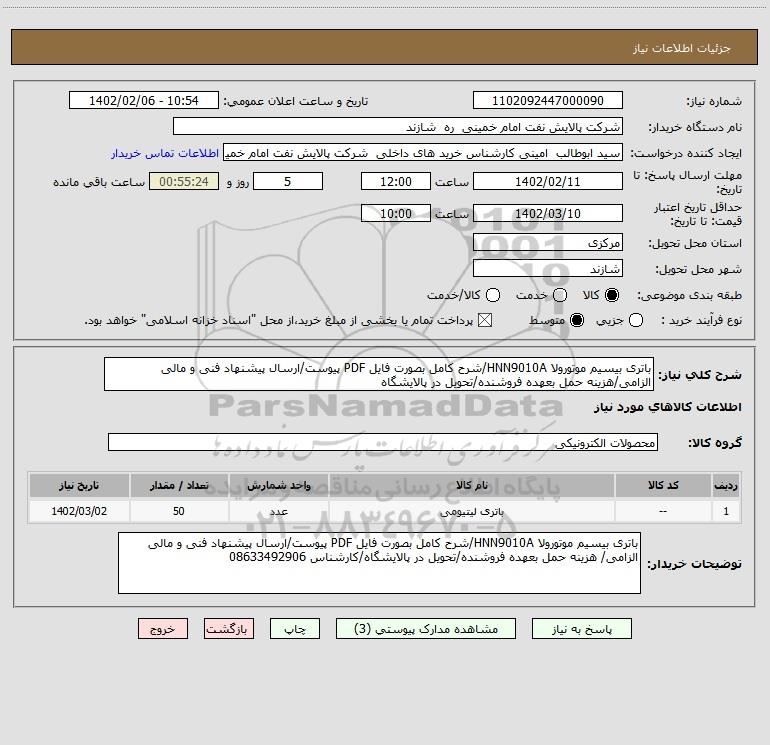Click the need date cell 1402/03/02
The image size is (770, 745).
point(79,511)
